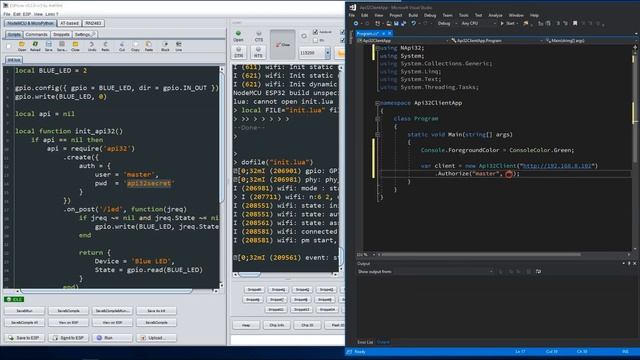Image resolution: width=640 pixels, height=360 pixels.
Task: Click the Redo icon in ESPlorer toolbar
Action: point(105,46)
